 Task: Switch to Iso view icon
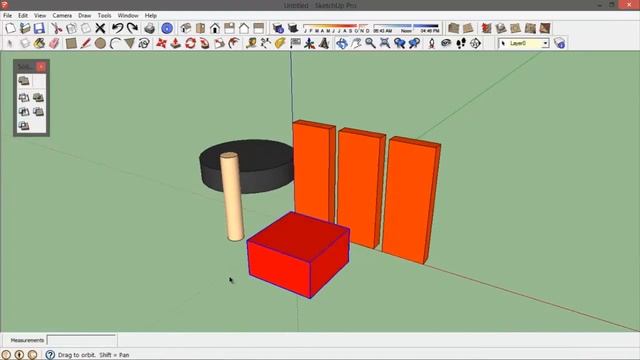tap(186, 28)
